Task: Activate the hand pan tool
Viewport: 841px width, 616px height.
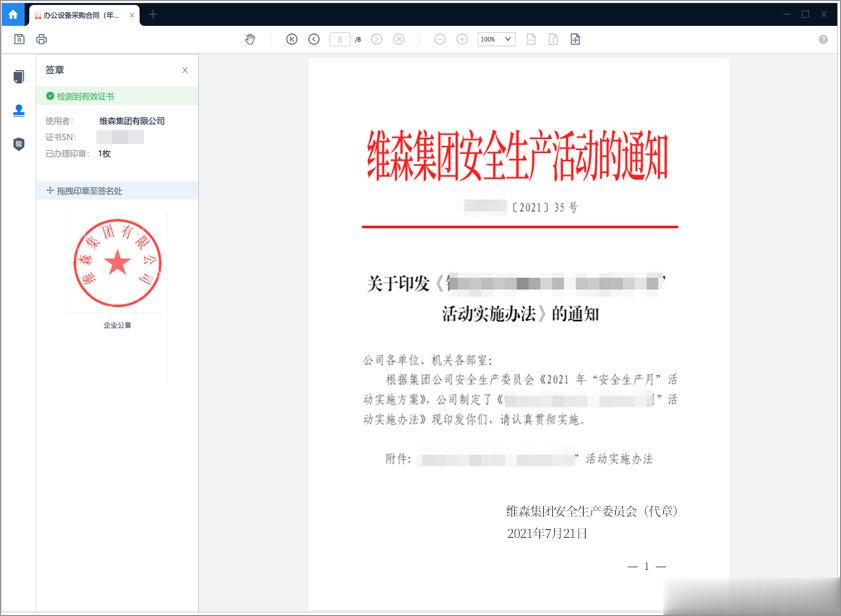Action: 250,39
